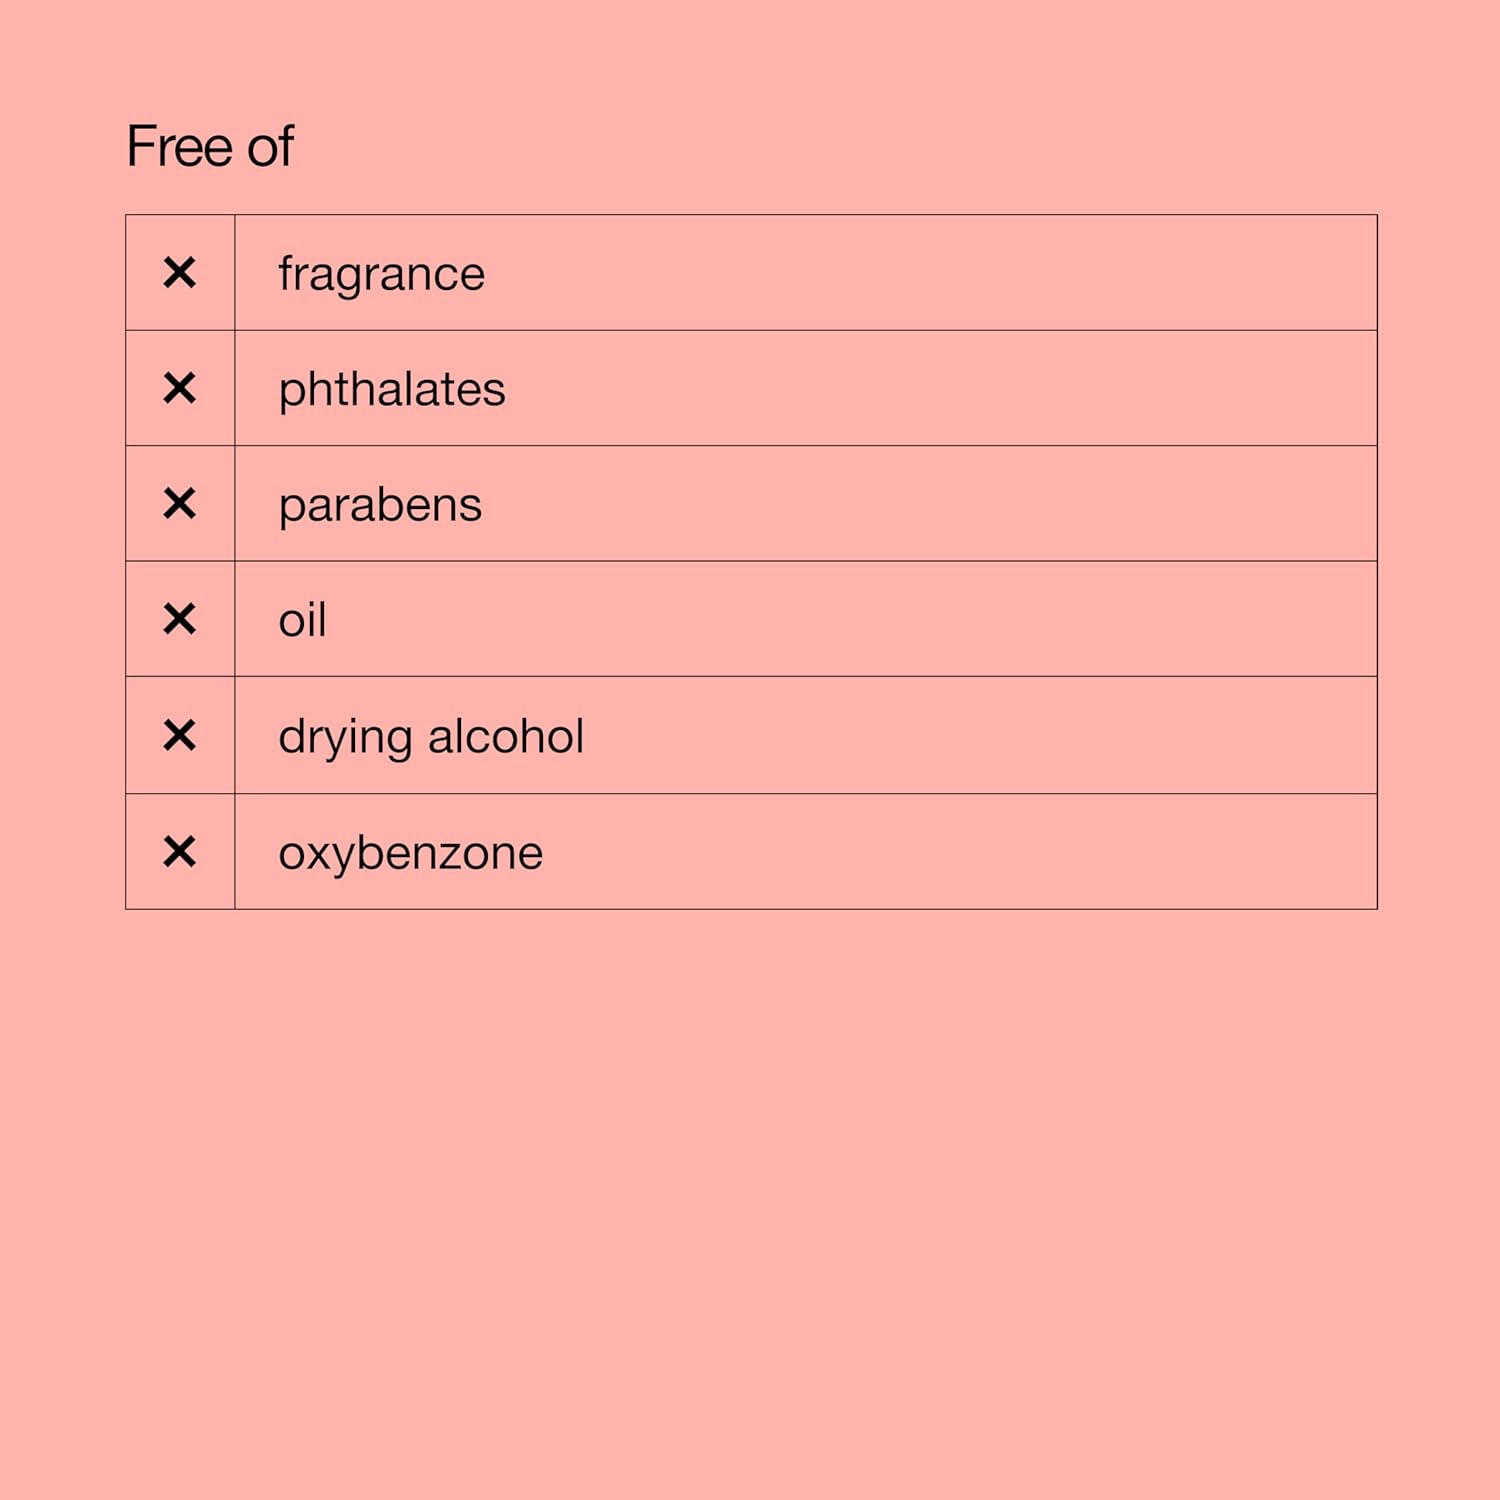Screen dimensions: 1500x1500
Task: Click the word of in the heading
Action: click(x=270, y=147)
